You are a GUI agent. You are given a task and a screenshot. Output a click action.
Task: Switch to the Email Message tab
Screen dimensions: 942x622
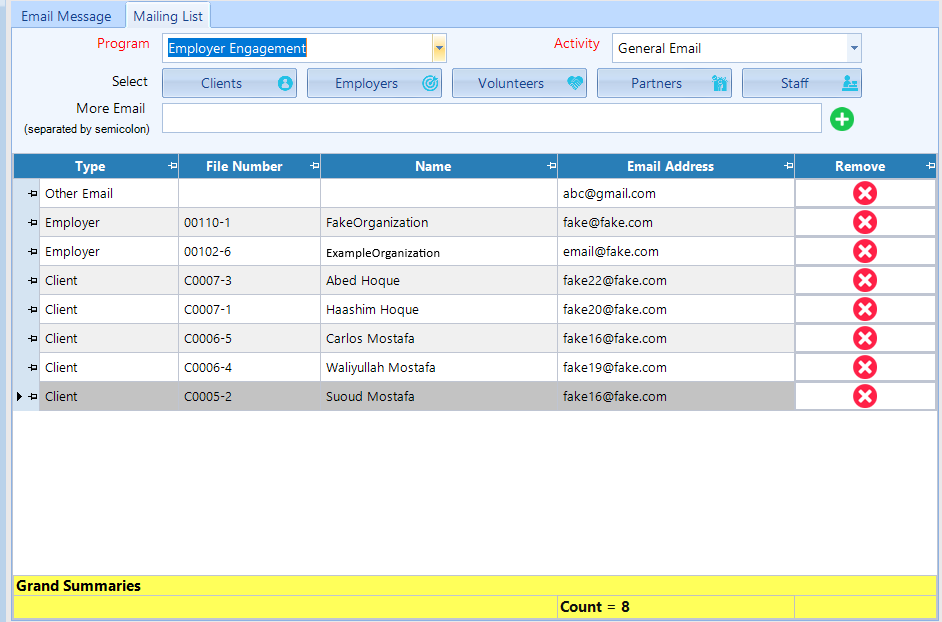pyautogui.click(x=66, y=16)
